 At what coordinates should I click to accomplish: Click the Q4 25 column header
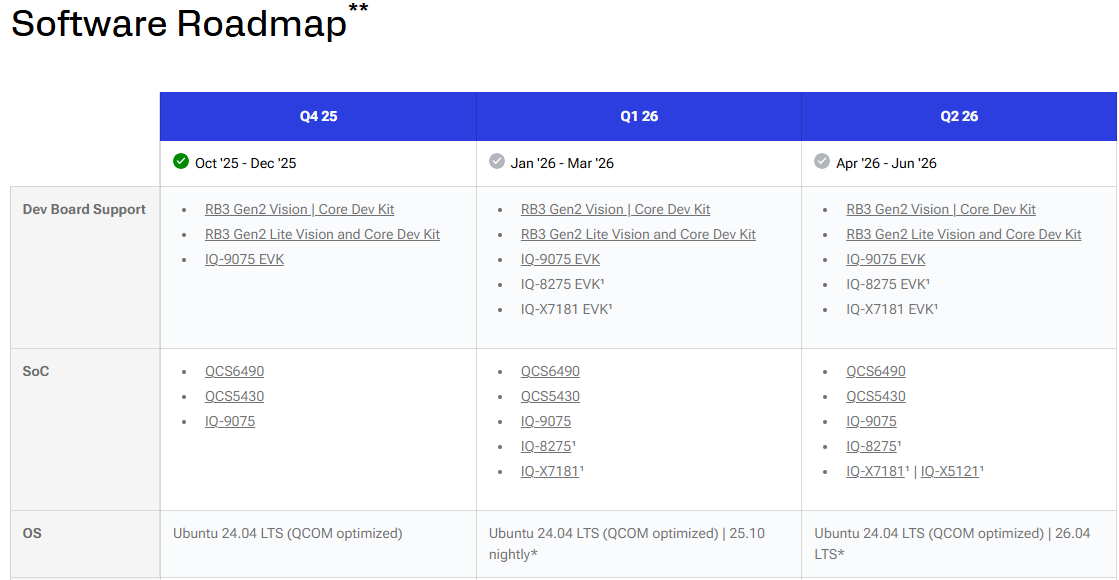[x=318, y=116]
